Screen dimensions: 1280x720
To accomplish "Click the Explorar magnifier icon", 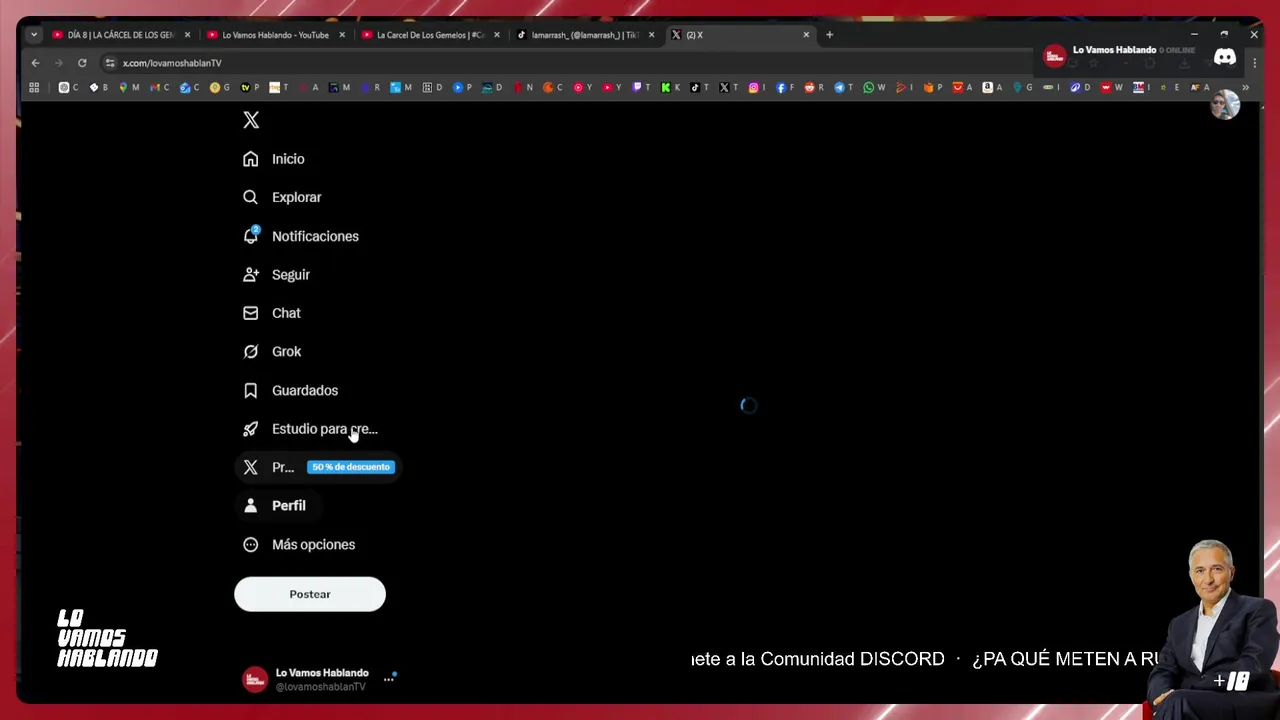I will point(250,197).
